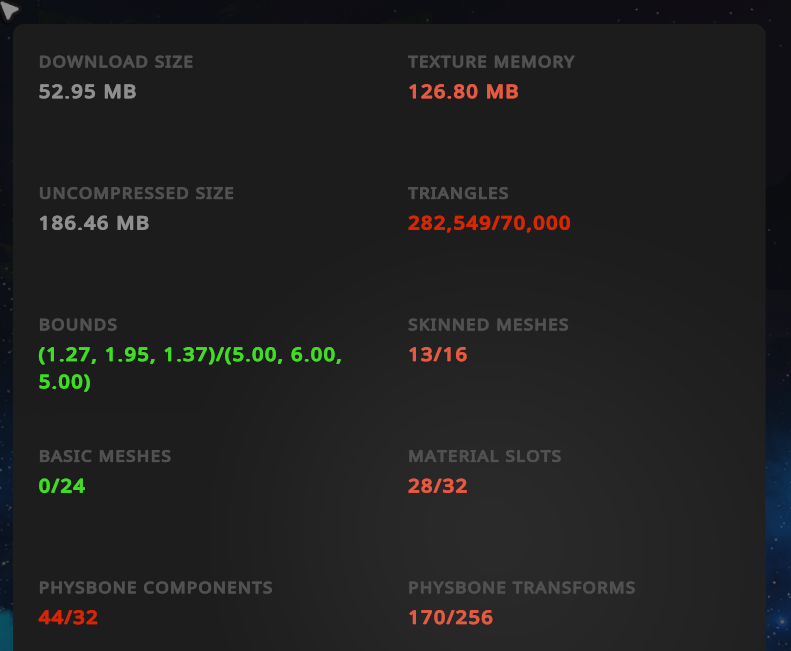Select the 186.46 MB uncompressed value
This screenshot has height=651, width=791.
pos(94,223)
